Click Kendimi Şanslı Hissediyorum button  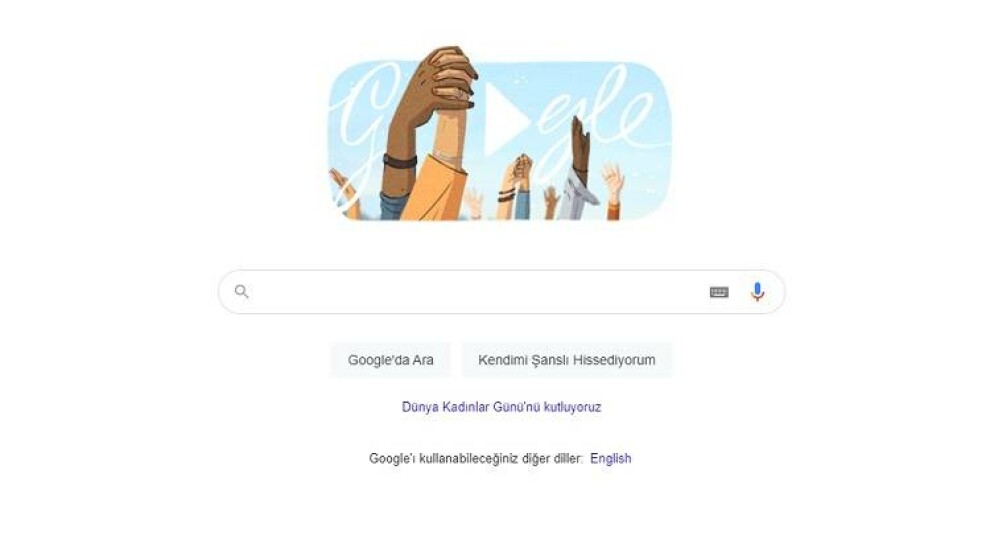pyautogui.click(x=566, y=360)
